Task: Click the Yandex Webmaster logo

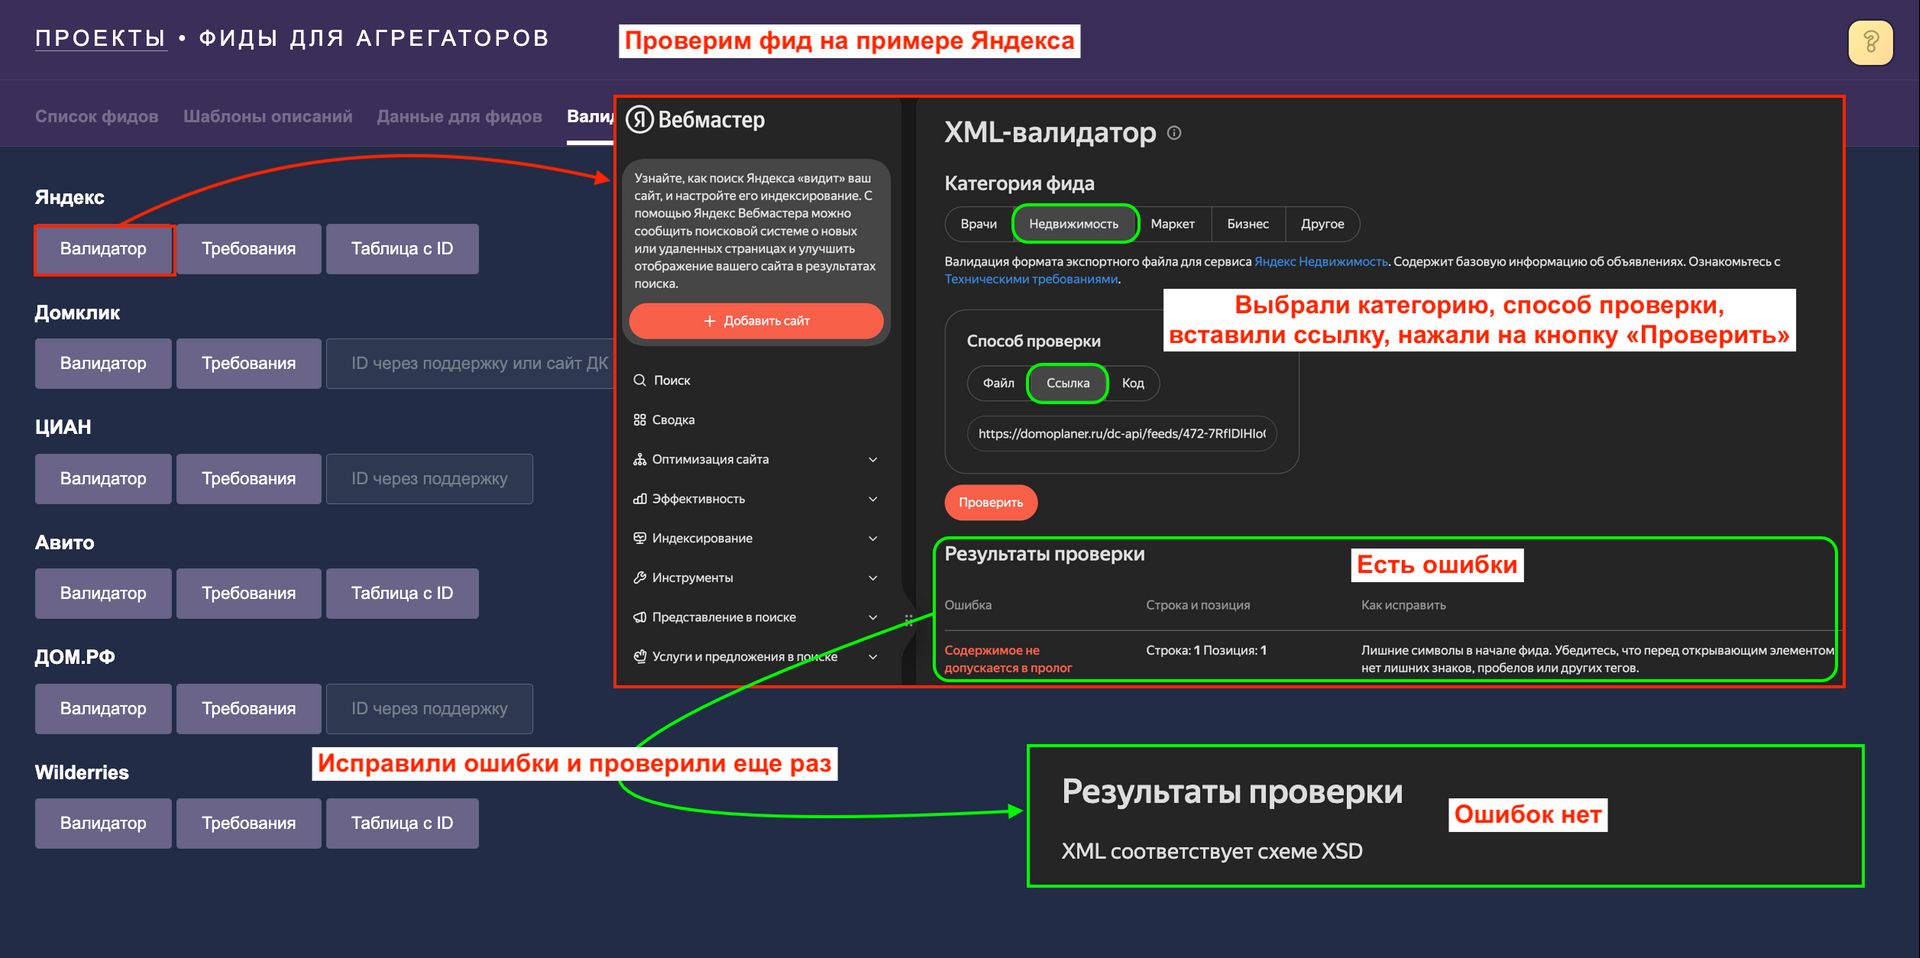Action: pyautogui.click(x=696, y=120)
